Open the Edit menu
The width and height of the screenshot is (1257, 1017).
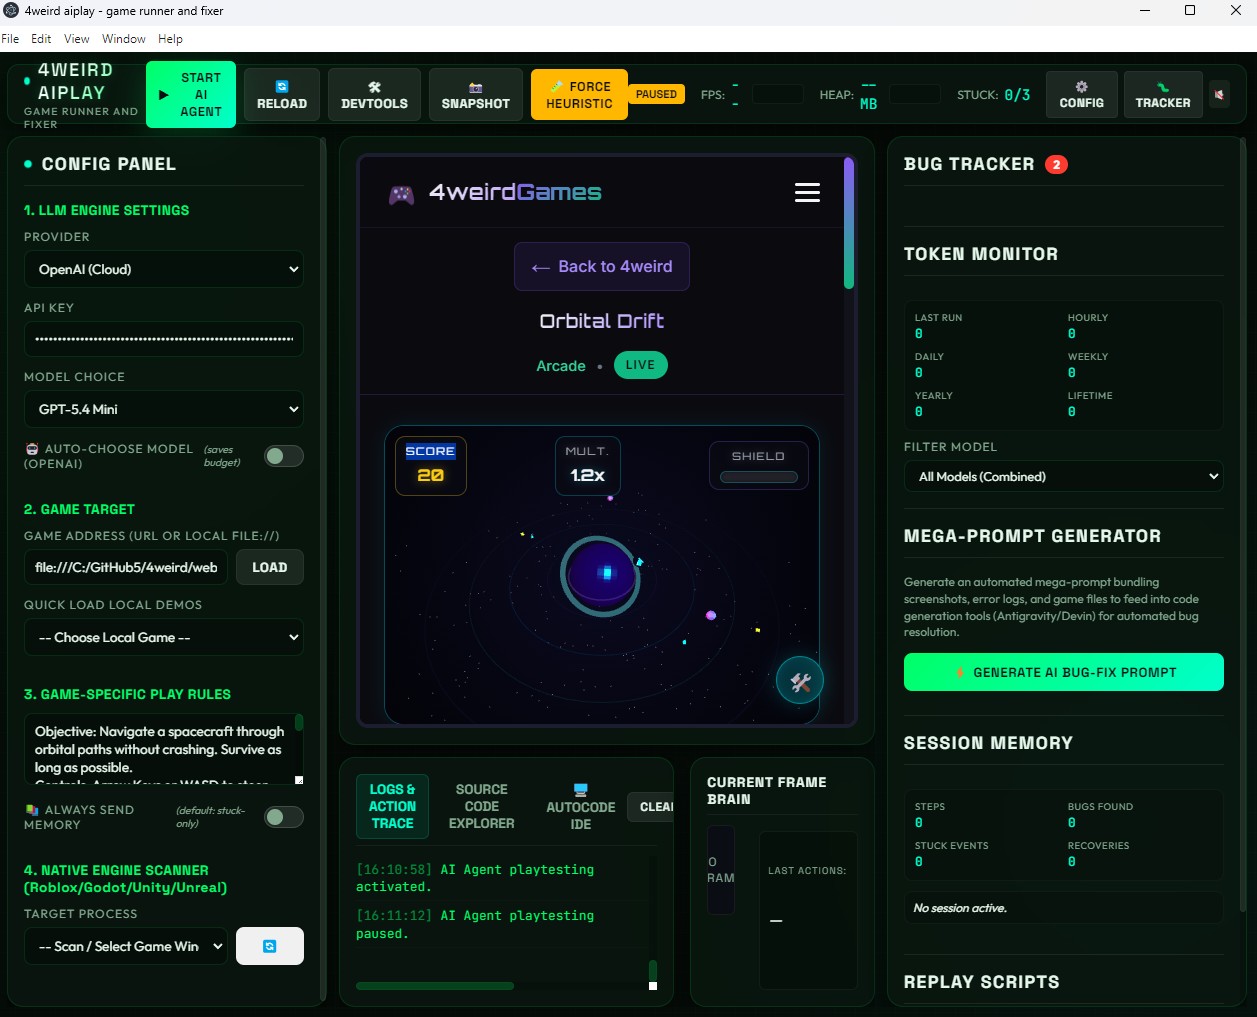point(41,39)
